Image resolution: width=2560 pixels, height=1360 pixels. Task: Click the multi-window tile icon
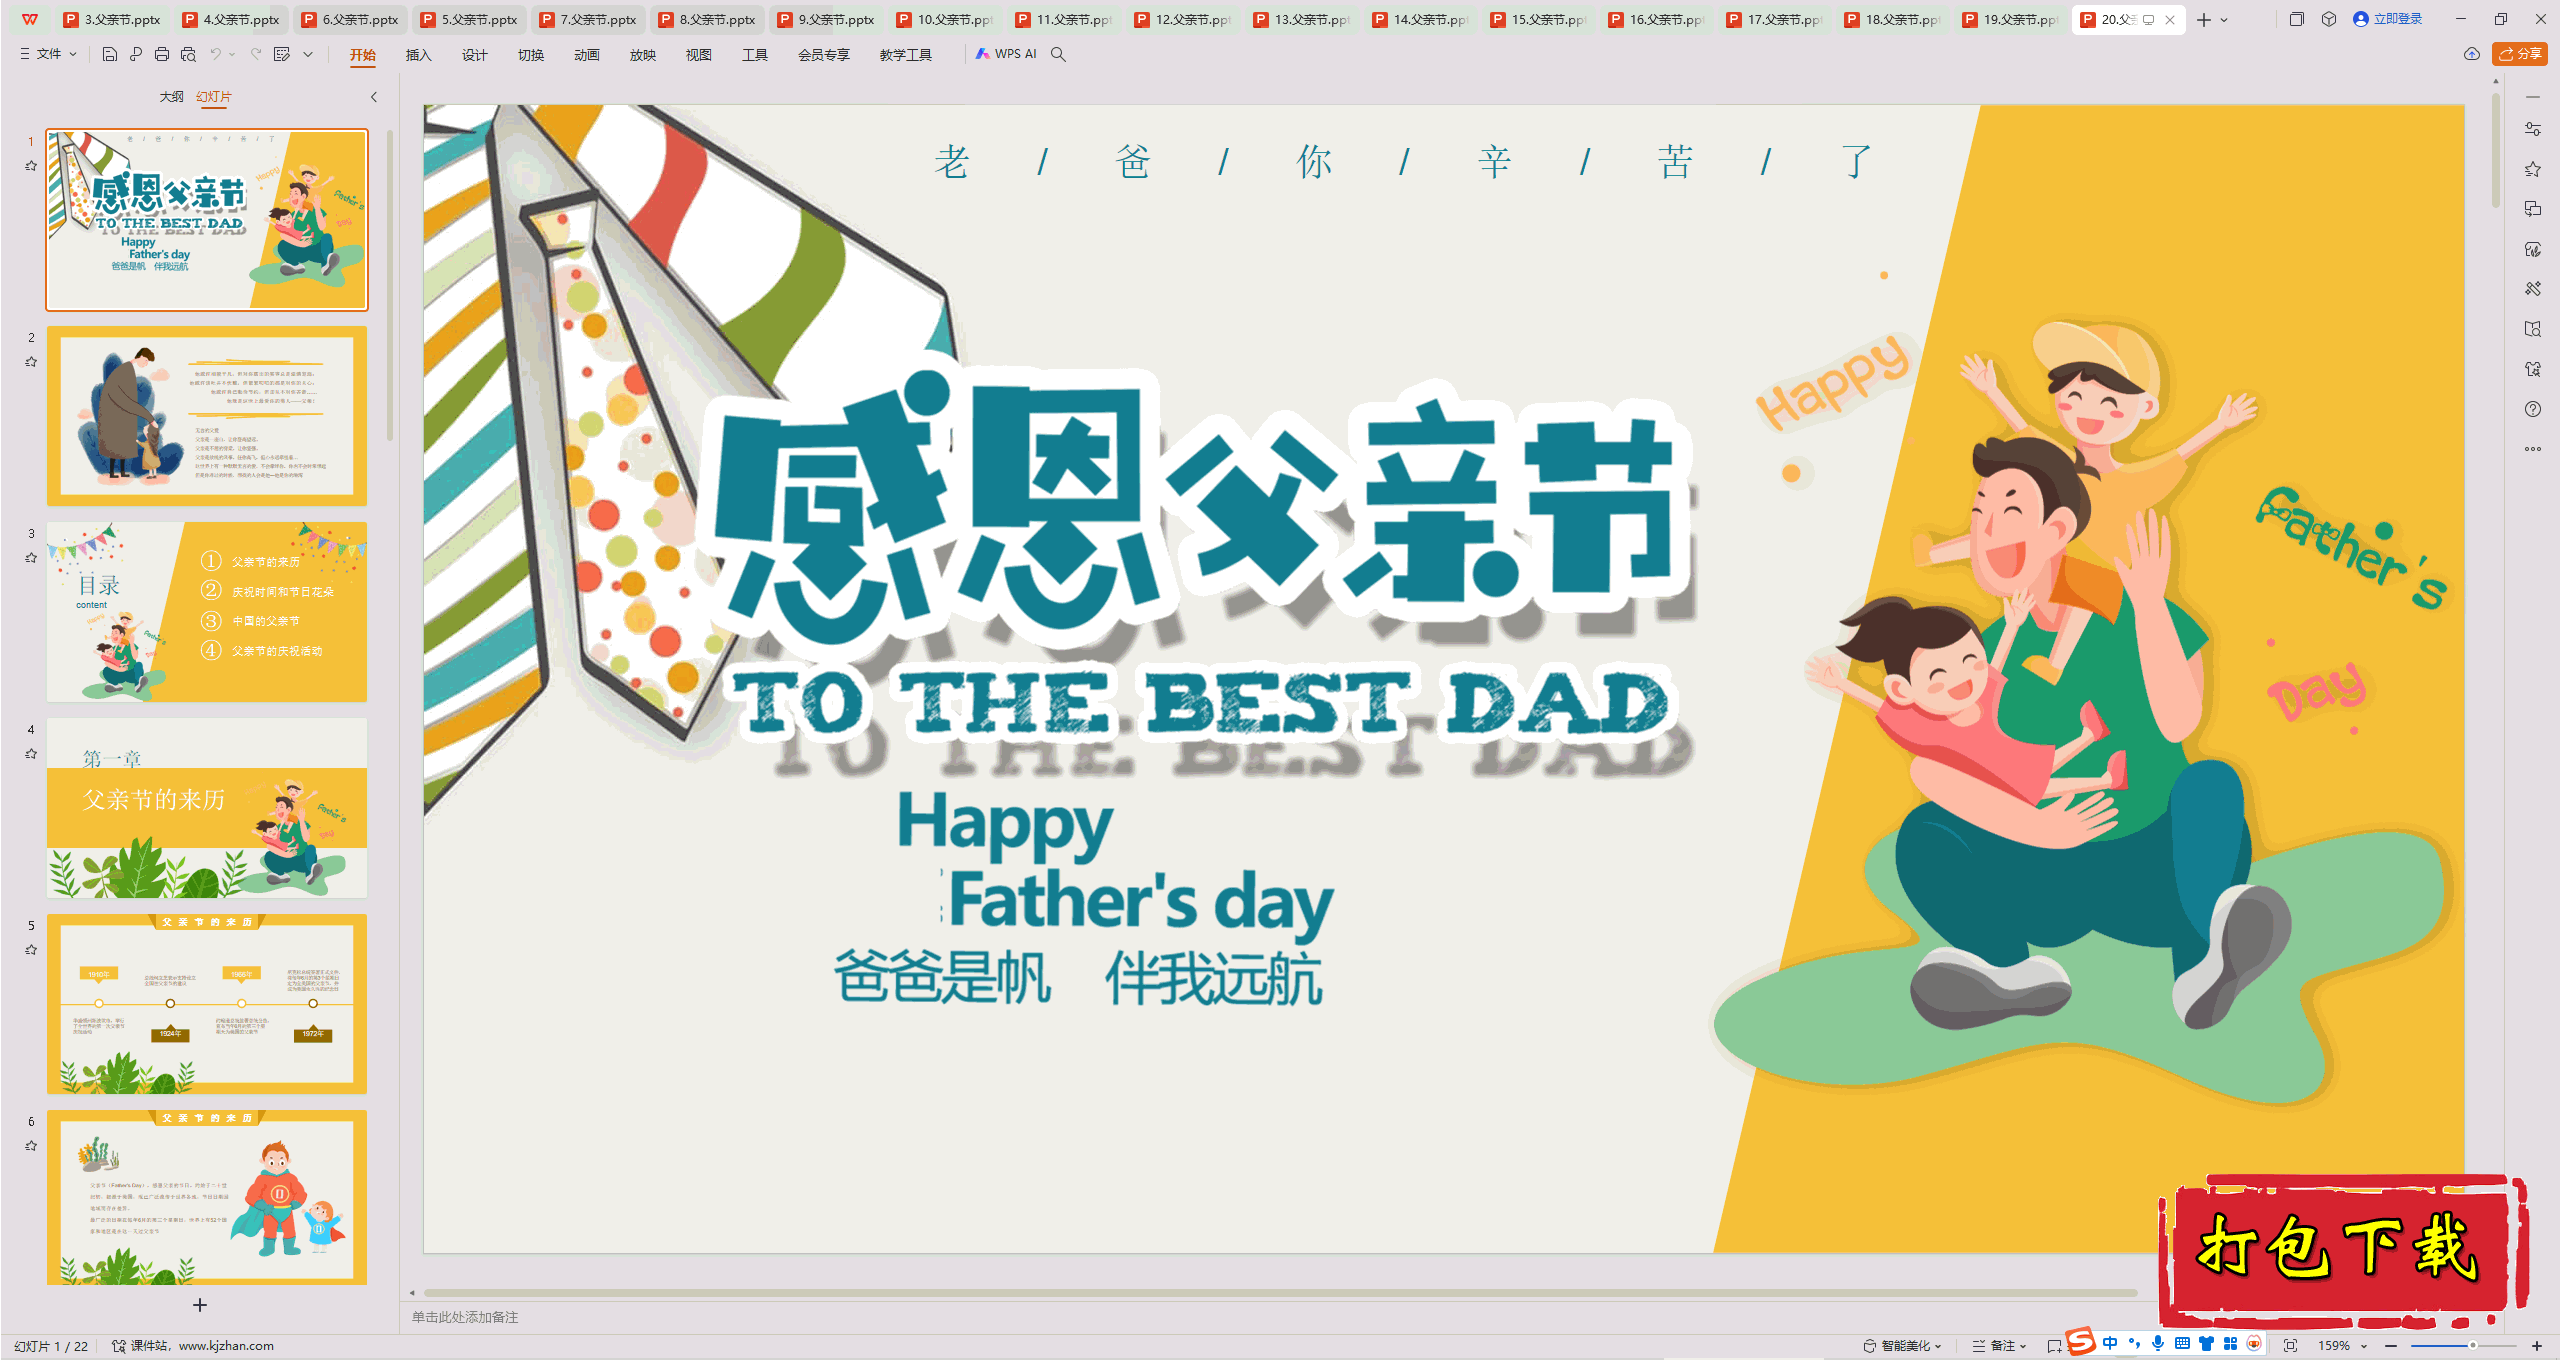tap(2297, 19)
